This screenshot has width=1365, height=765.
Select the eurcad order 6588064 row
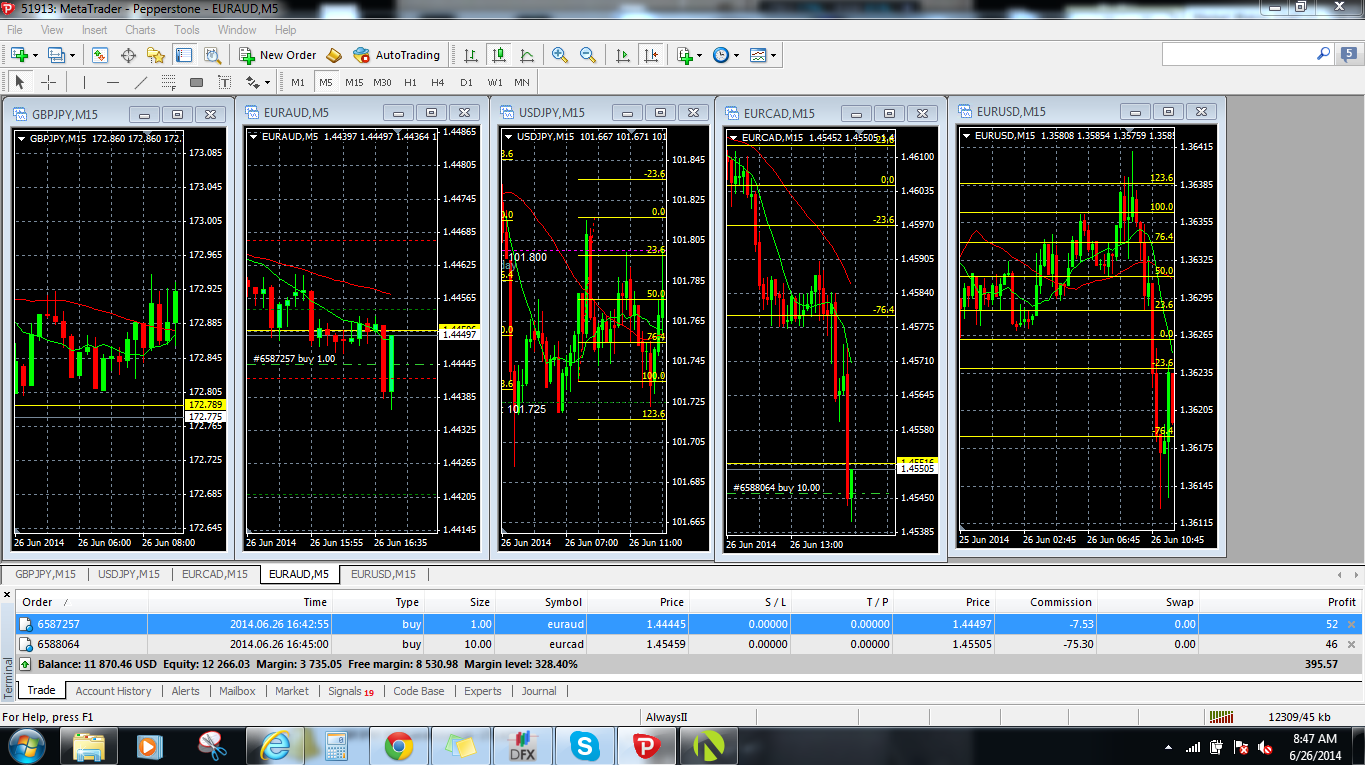689,645
